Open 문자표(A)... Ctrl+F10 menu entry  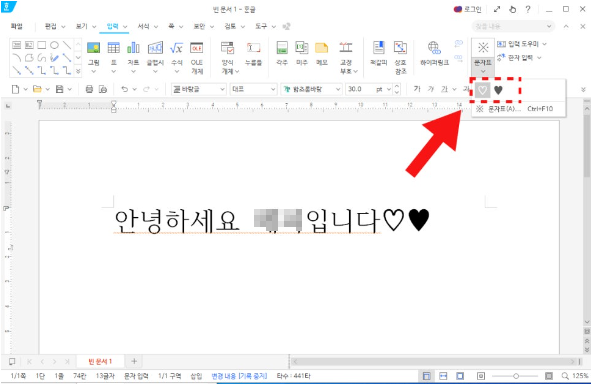click(x=518, y=109)
